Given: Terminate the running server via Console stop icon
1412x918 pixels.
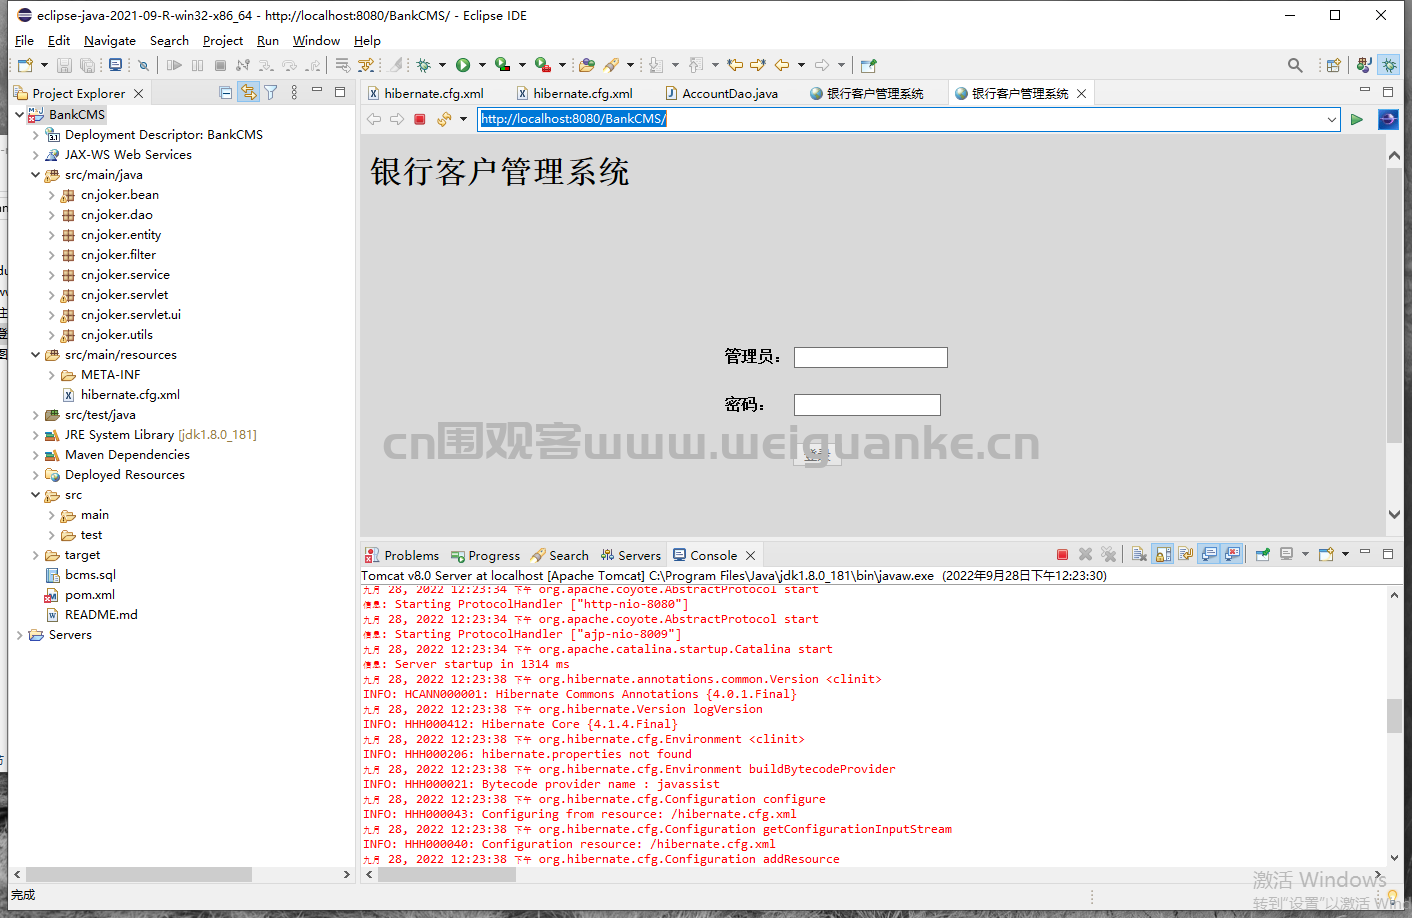Looking at the screenshot, I should pyautogui.click(x=1062, y=555).
